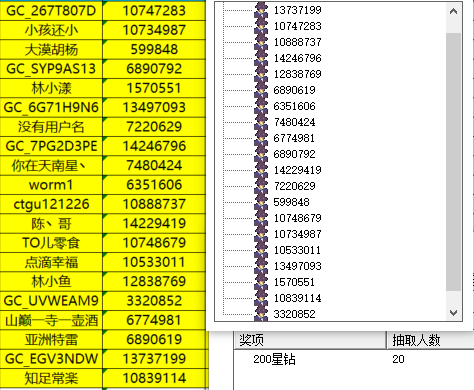Select spreadsheet cell GC_EGV3NDW

(51, 359)
